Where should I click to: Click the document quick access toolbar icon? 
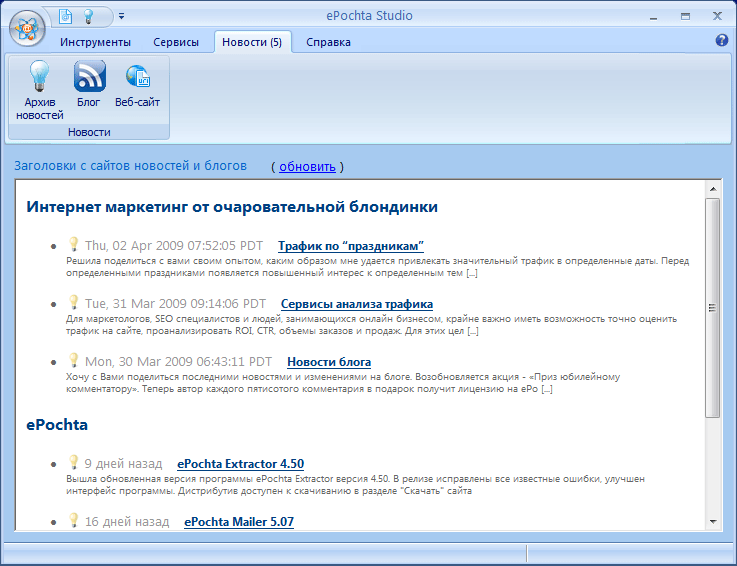pos(65,16)
